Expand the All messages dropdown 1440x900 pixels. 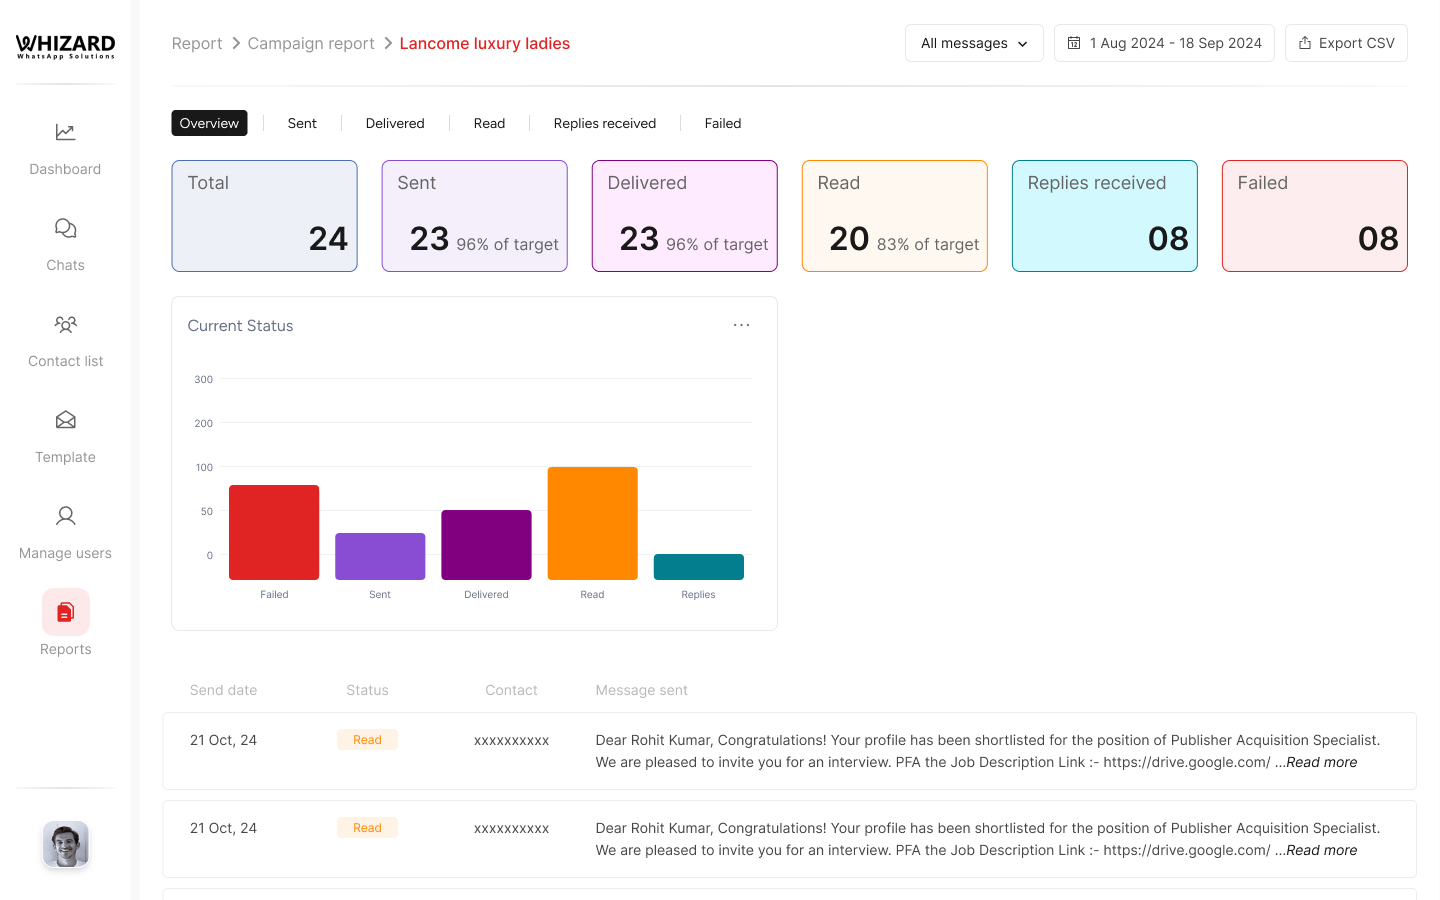(x=973, y=43)
